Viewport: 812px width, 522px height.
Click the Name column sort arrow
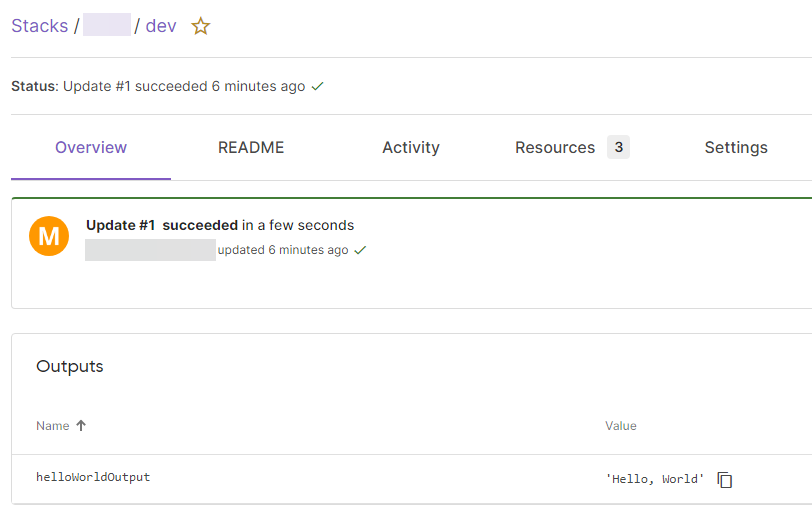click(81, 426)
